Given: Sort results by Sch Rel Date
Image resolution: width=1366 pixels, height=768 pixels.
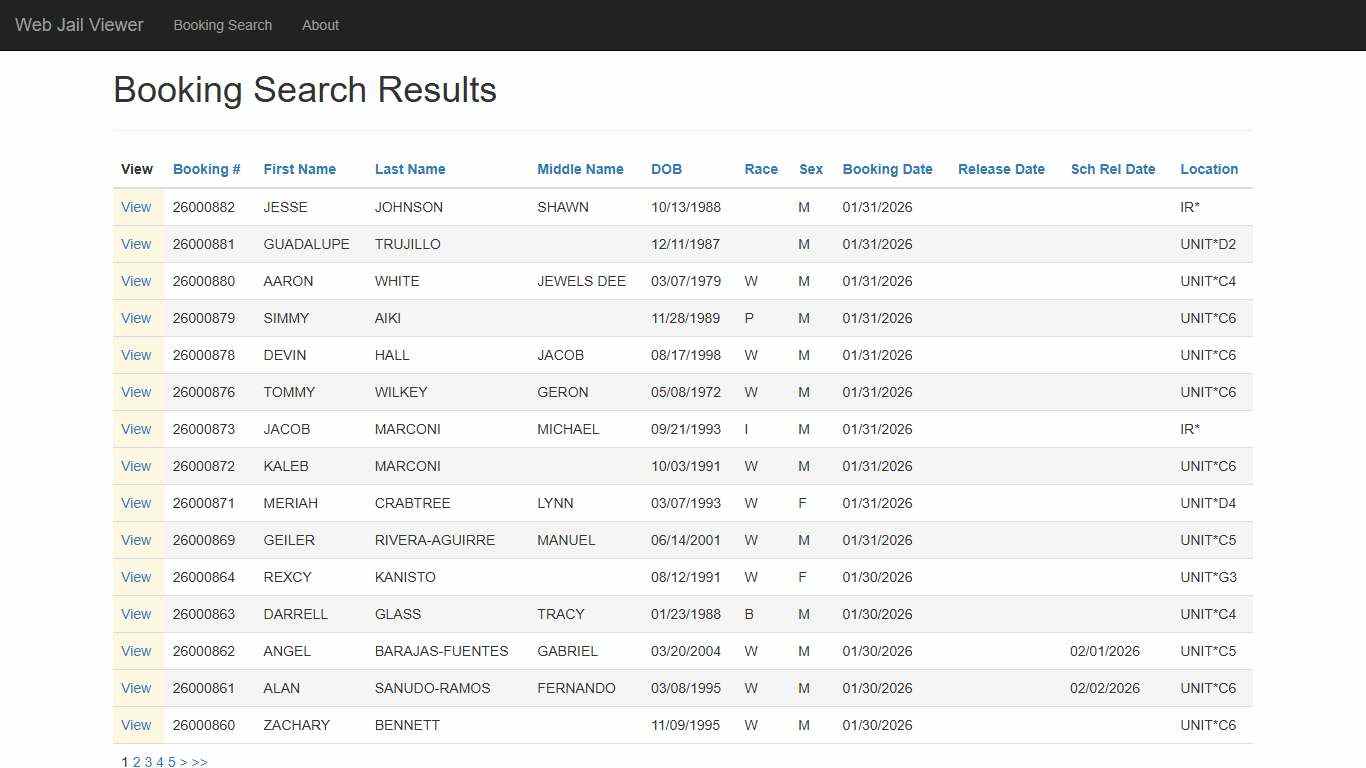Looking at the screenshot, I should [x=1113, y=169].
